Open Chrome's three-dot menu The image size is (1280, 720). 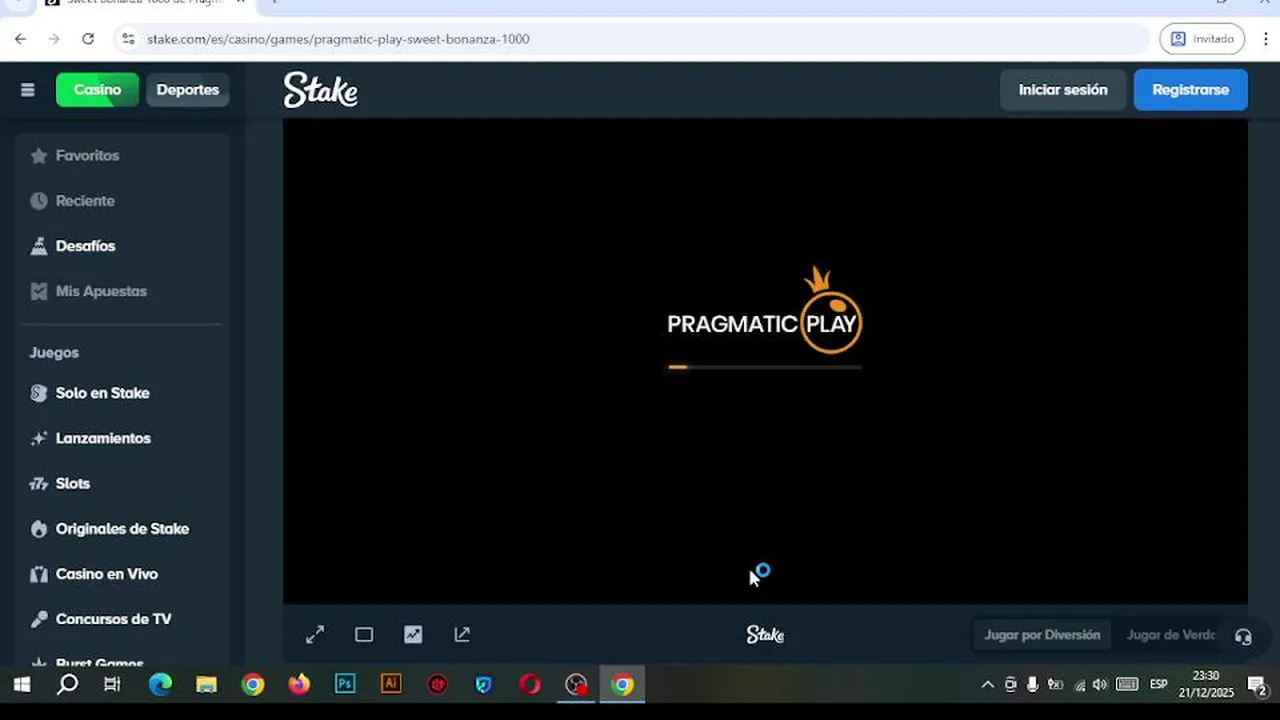point(1265,39)
